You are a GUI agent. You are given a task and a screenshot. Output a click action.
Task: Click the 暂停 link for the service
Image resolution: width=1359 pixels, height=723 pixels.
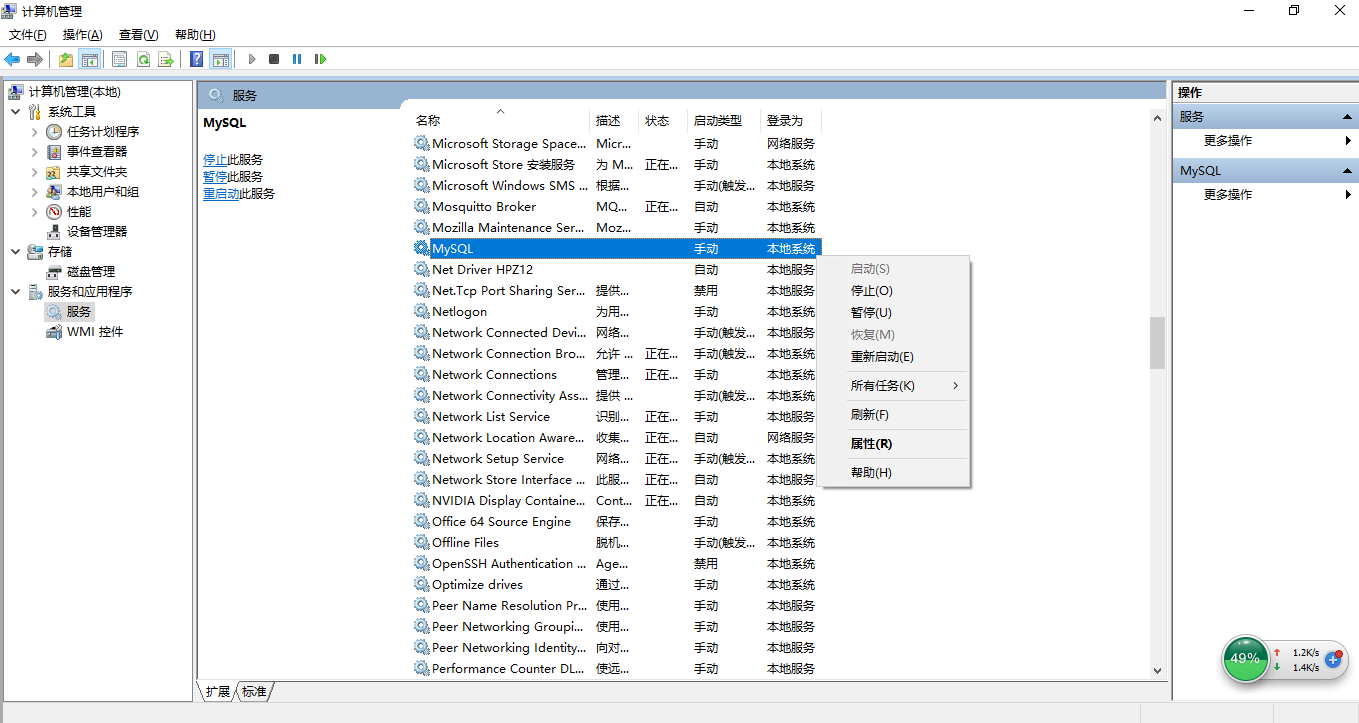click(215, 177)
